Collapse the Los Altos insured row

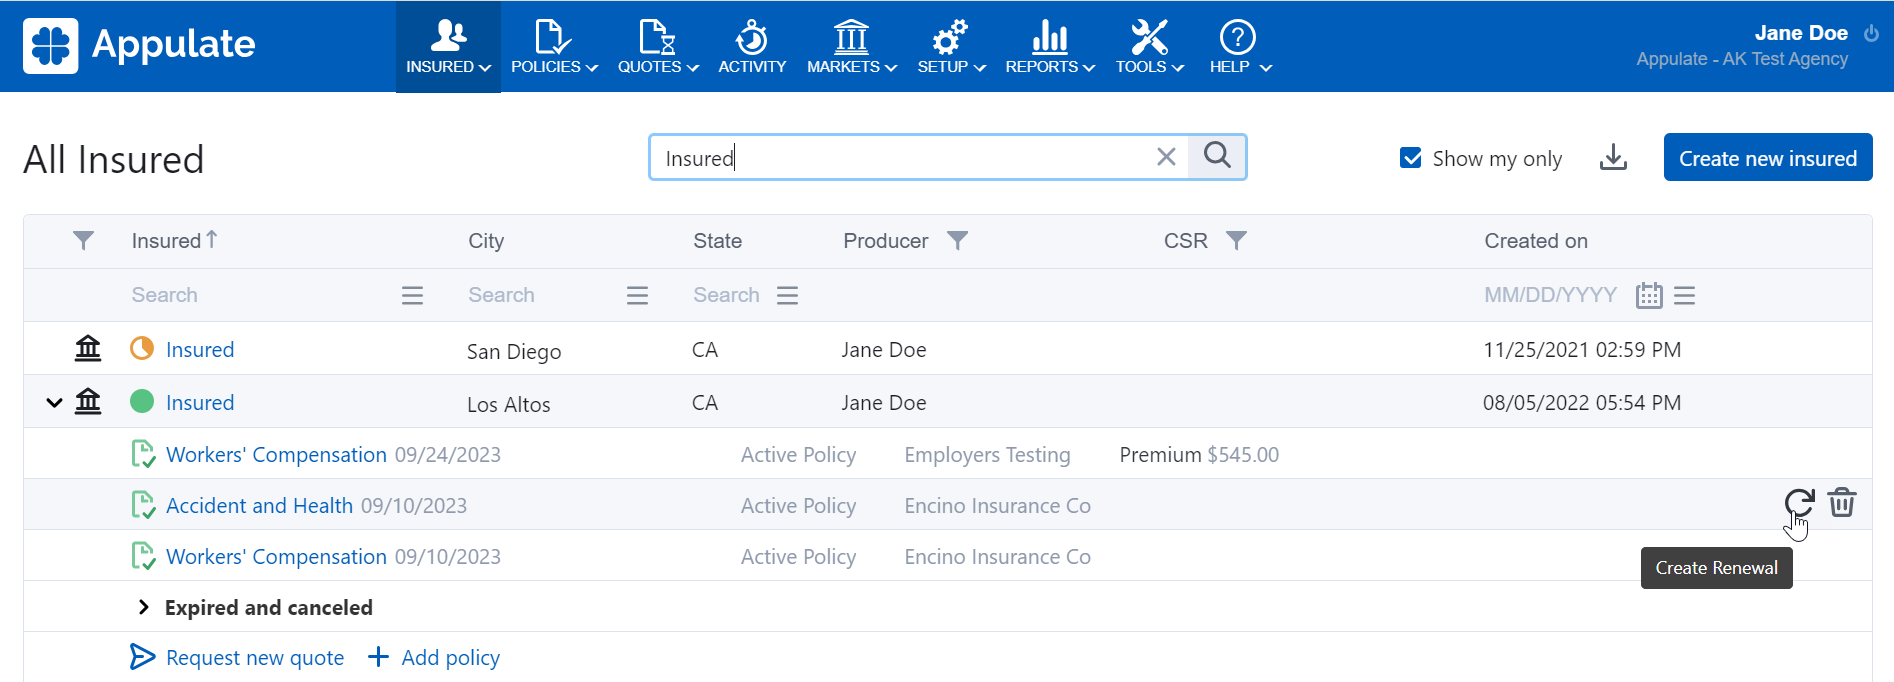54,403
